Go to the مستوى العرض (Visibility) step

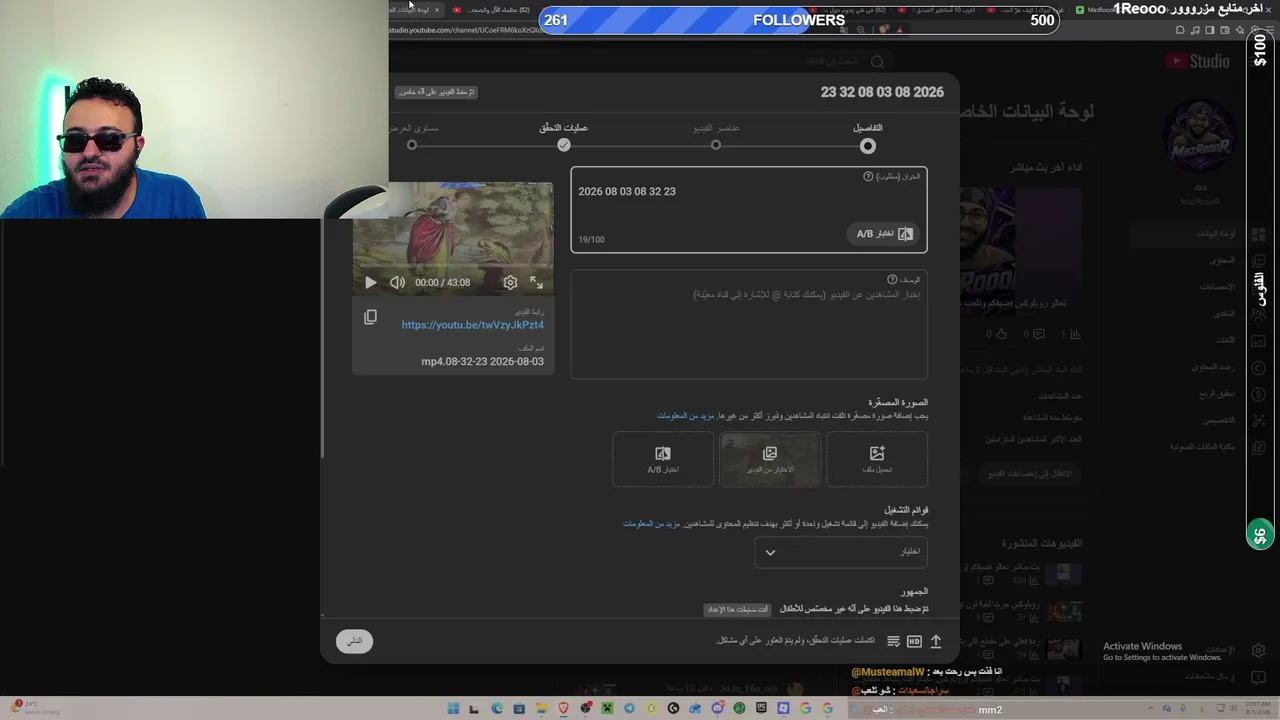pyautogui.click(x=412, y=138)
